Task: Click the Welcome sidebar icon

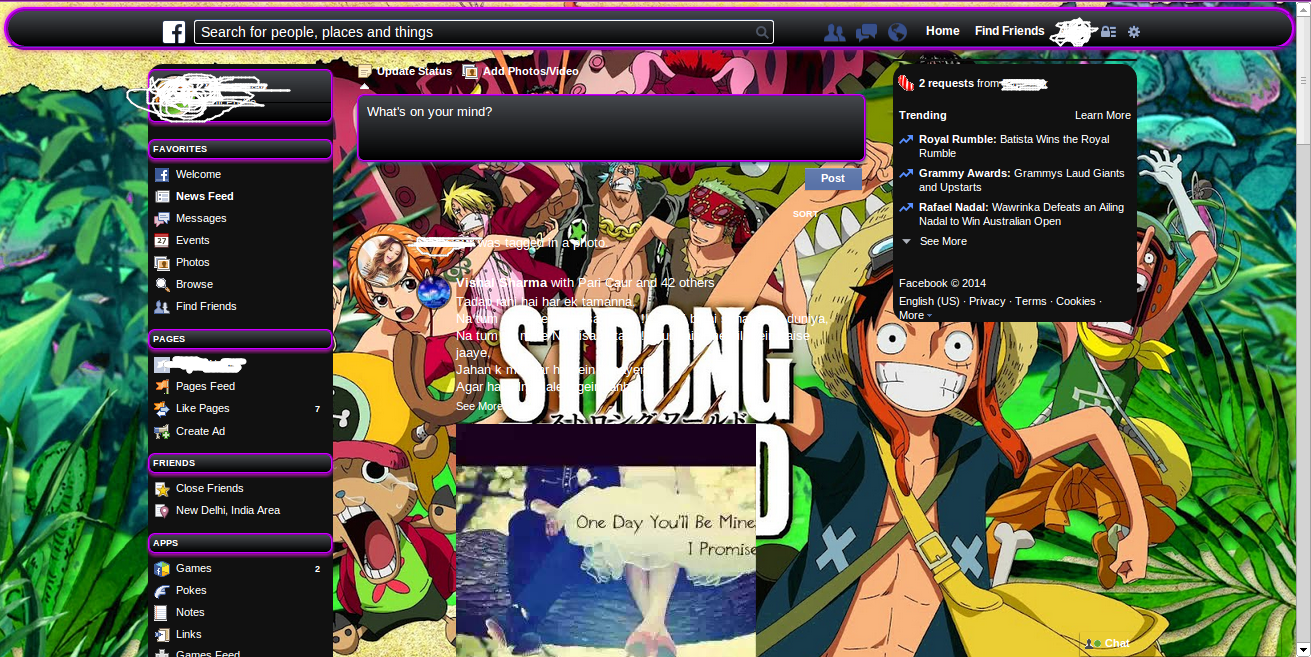Action: 162,174
